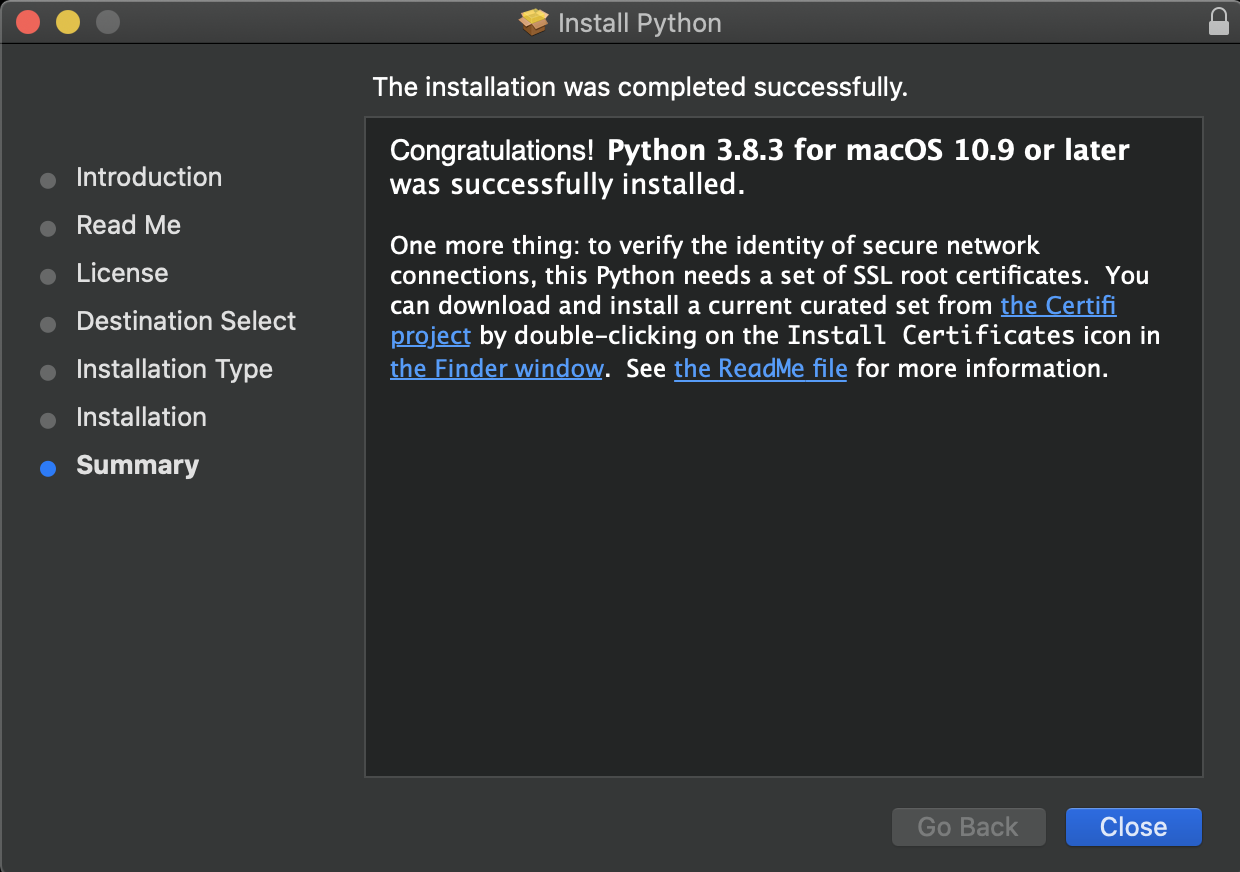
Task: Click the gray disabled zoom window button
Action: tap(107, 21)
